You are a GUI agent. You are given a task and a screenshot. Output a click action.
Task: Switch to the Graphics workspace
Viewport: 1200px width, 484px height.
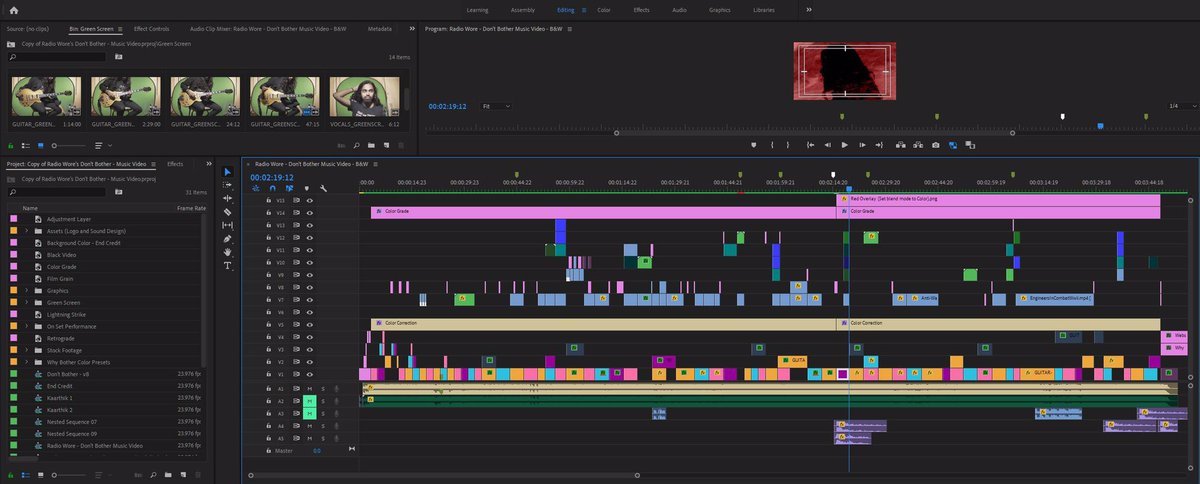point(719,9)
